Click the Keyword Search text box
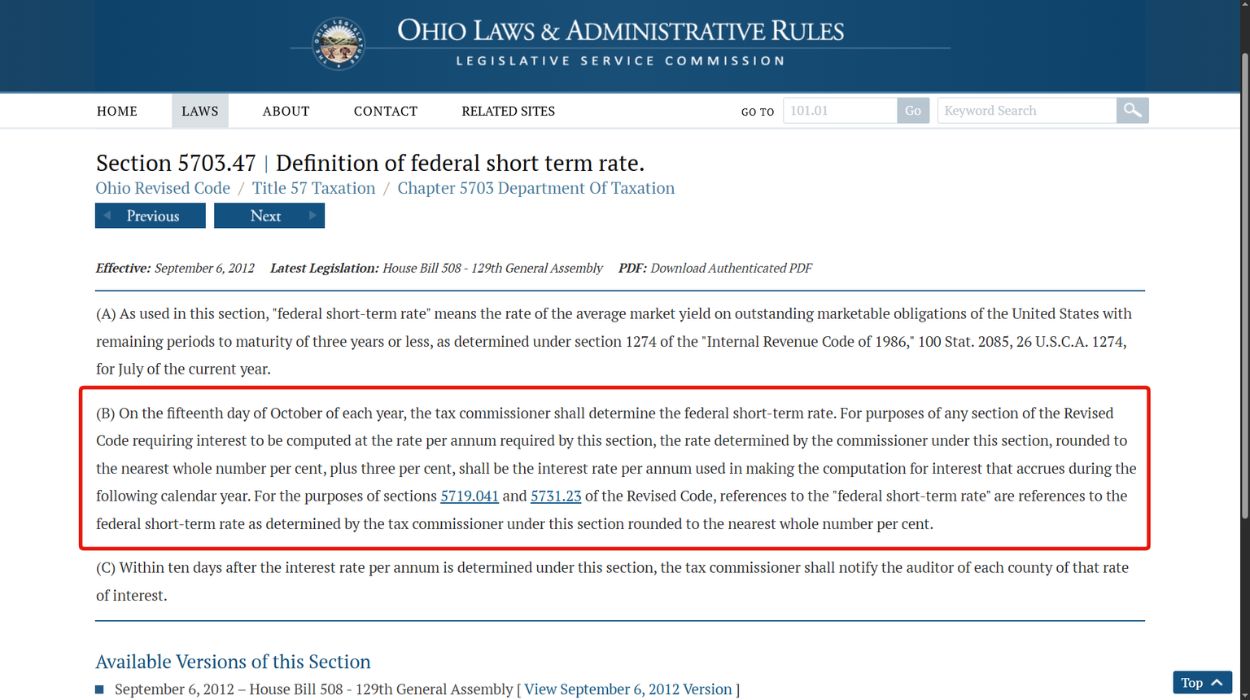The image size is (1250, 700). (1025, 110)
